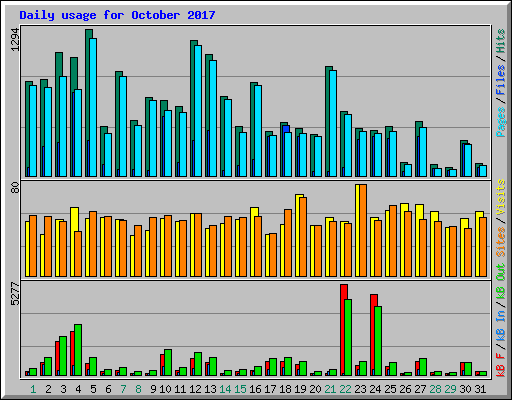Select day label 24 on the x-axis
512x400 pixels.
click(375, 389)
